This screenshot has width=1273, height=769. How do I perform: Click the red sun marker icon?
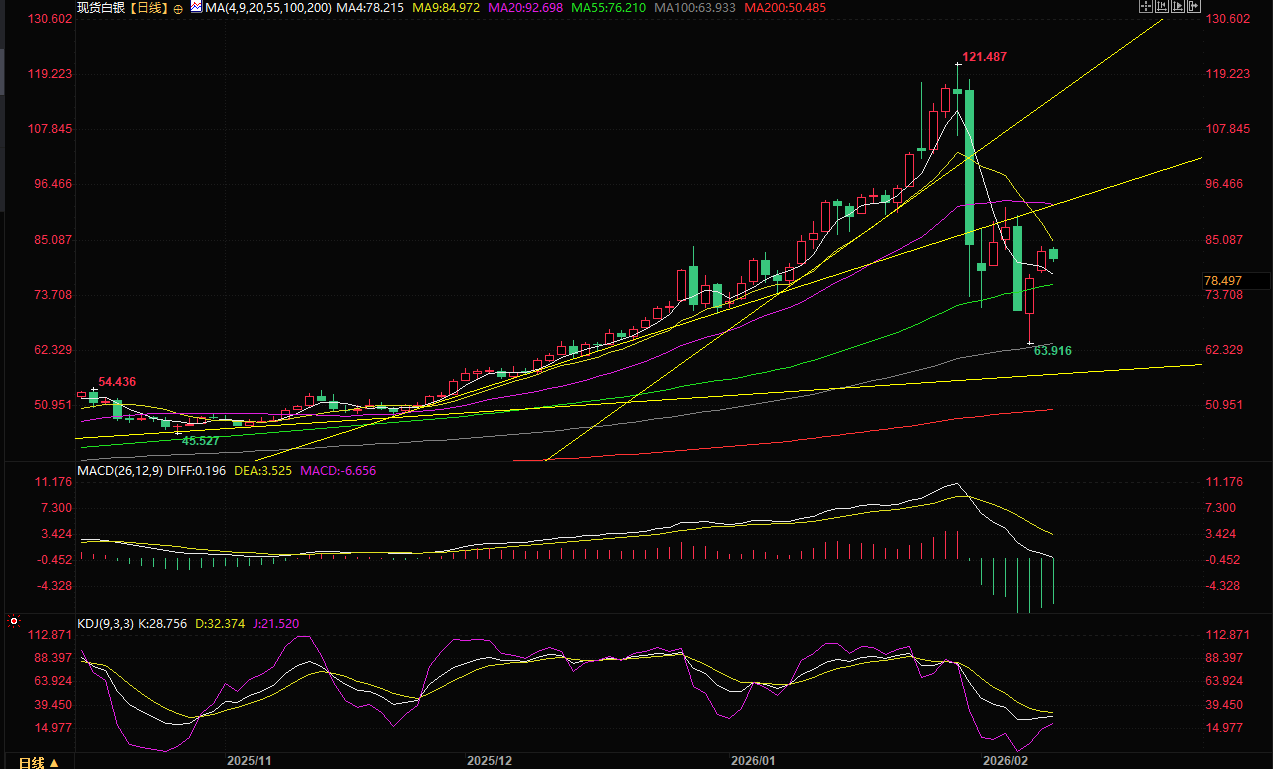pos(14,621)
